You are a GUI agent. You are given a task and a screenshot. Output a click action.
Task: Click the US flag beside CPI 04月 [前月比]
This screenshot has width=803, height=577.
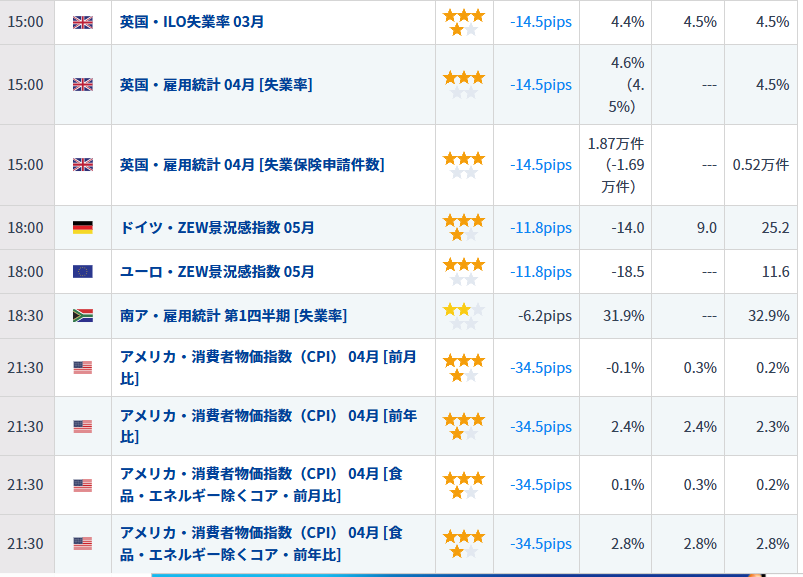[x=83, y=368]
